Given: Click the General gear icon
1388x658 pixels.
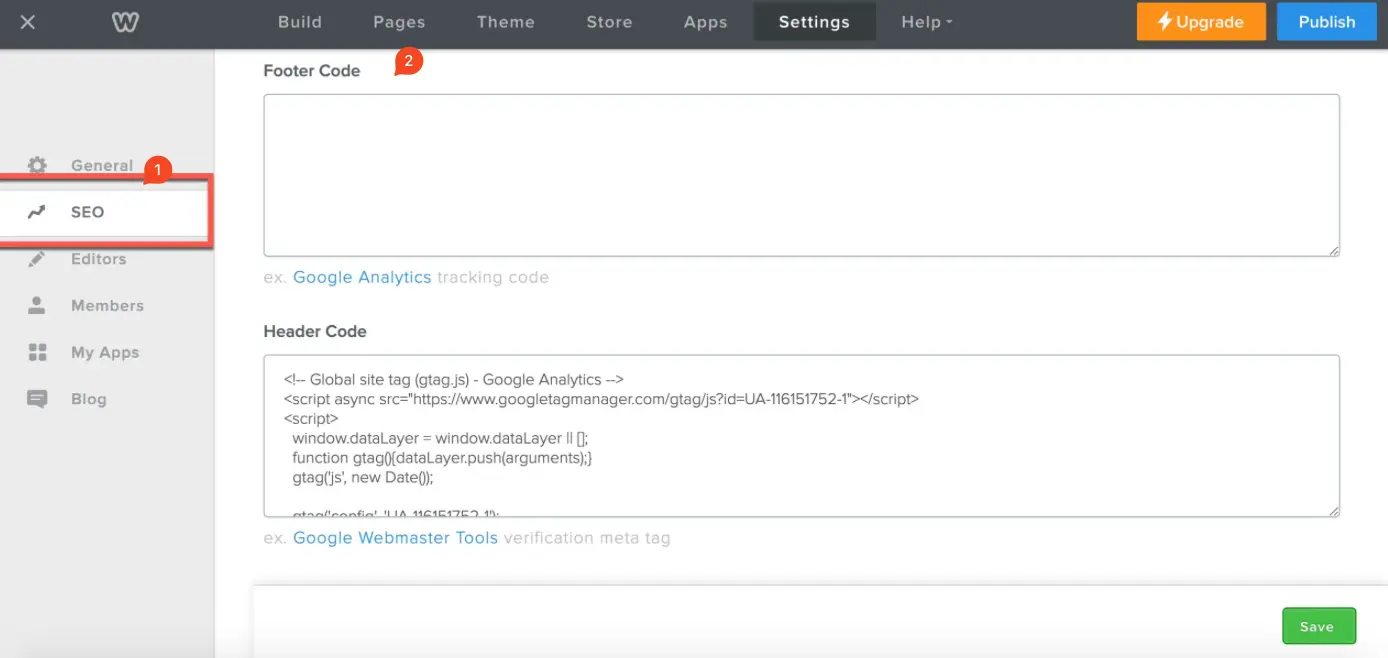Looking at the screenshot, I should [37, 165].
